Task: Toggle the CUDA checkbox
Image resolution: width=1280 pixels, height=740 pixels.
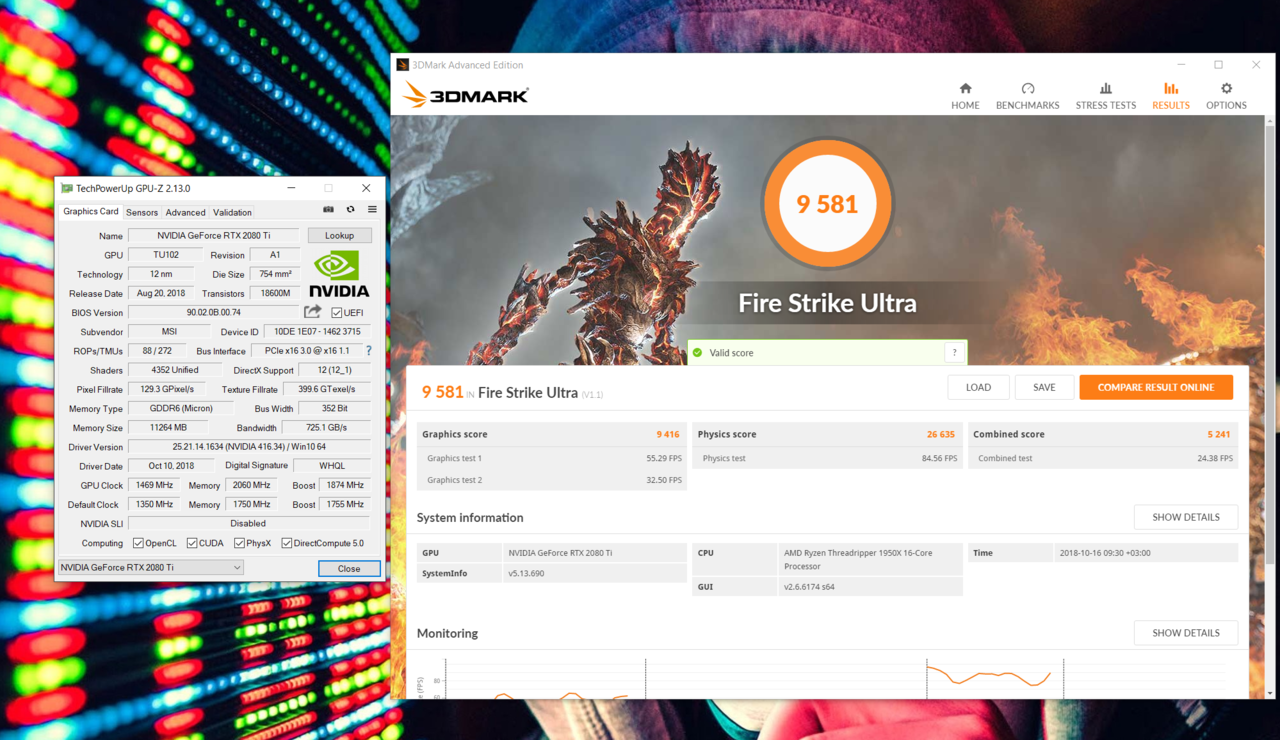Action: (x=192, y=543)
